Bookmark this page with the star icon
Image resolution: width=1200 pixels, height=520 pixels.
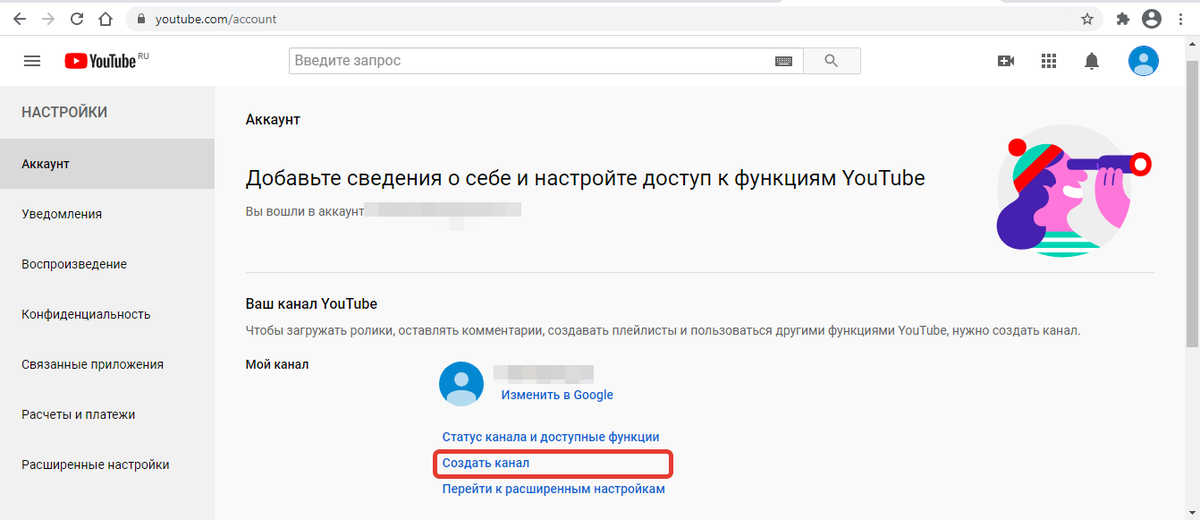click(1087, 19)
